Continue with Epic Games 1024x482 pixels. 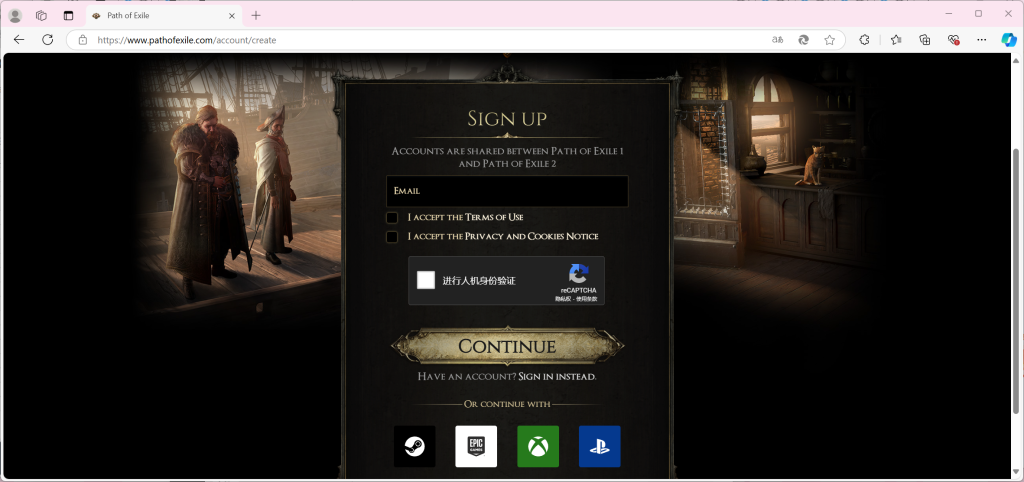click(476, 447)
